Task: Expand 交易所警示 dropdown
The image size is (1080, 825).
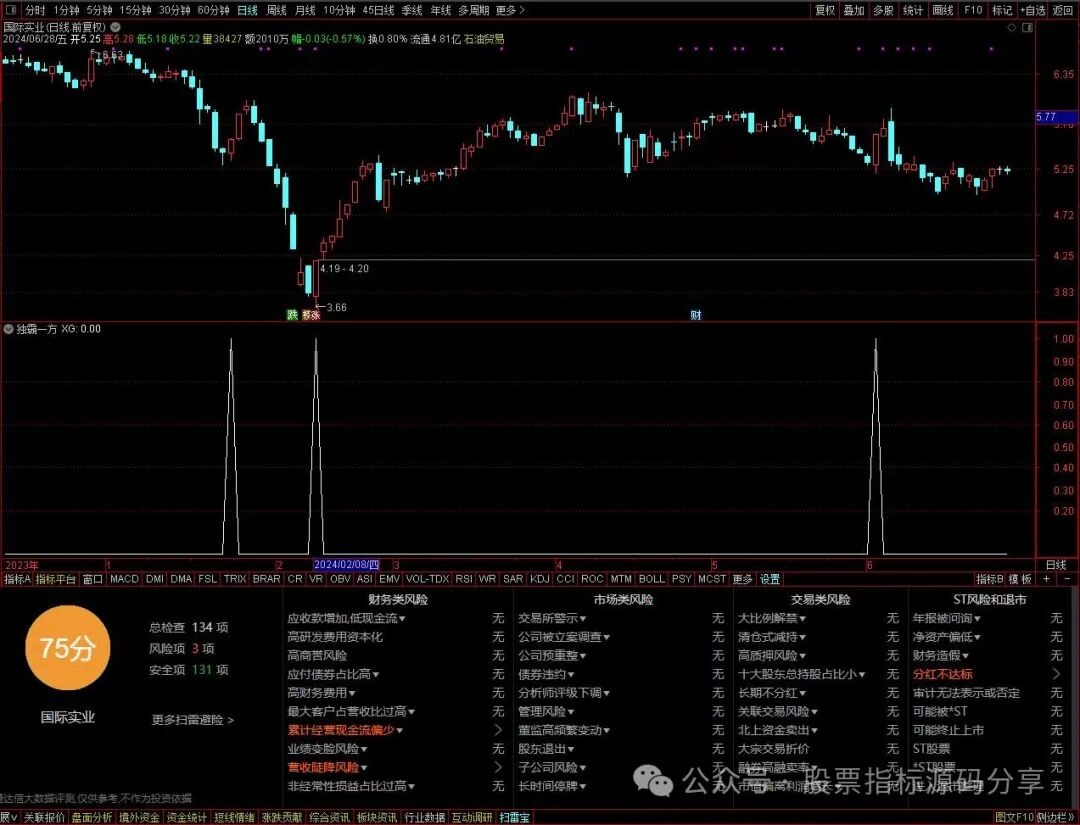Action: pyautogui.click(x=552, y=618)
